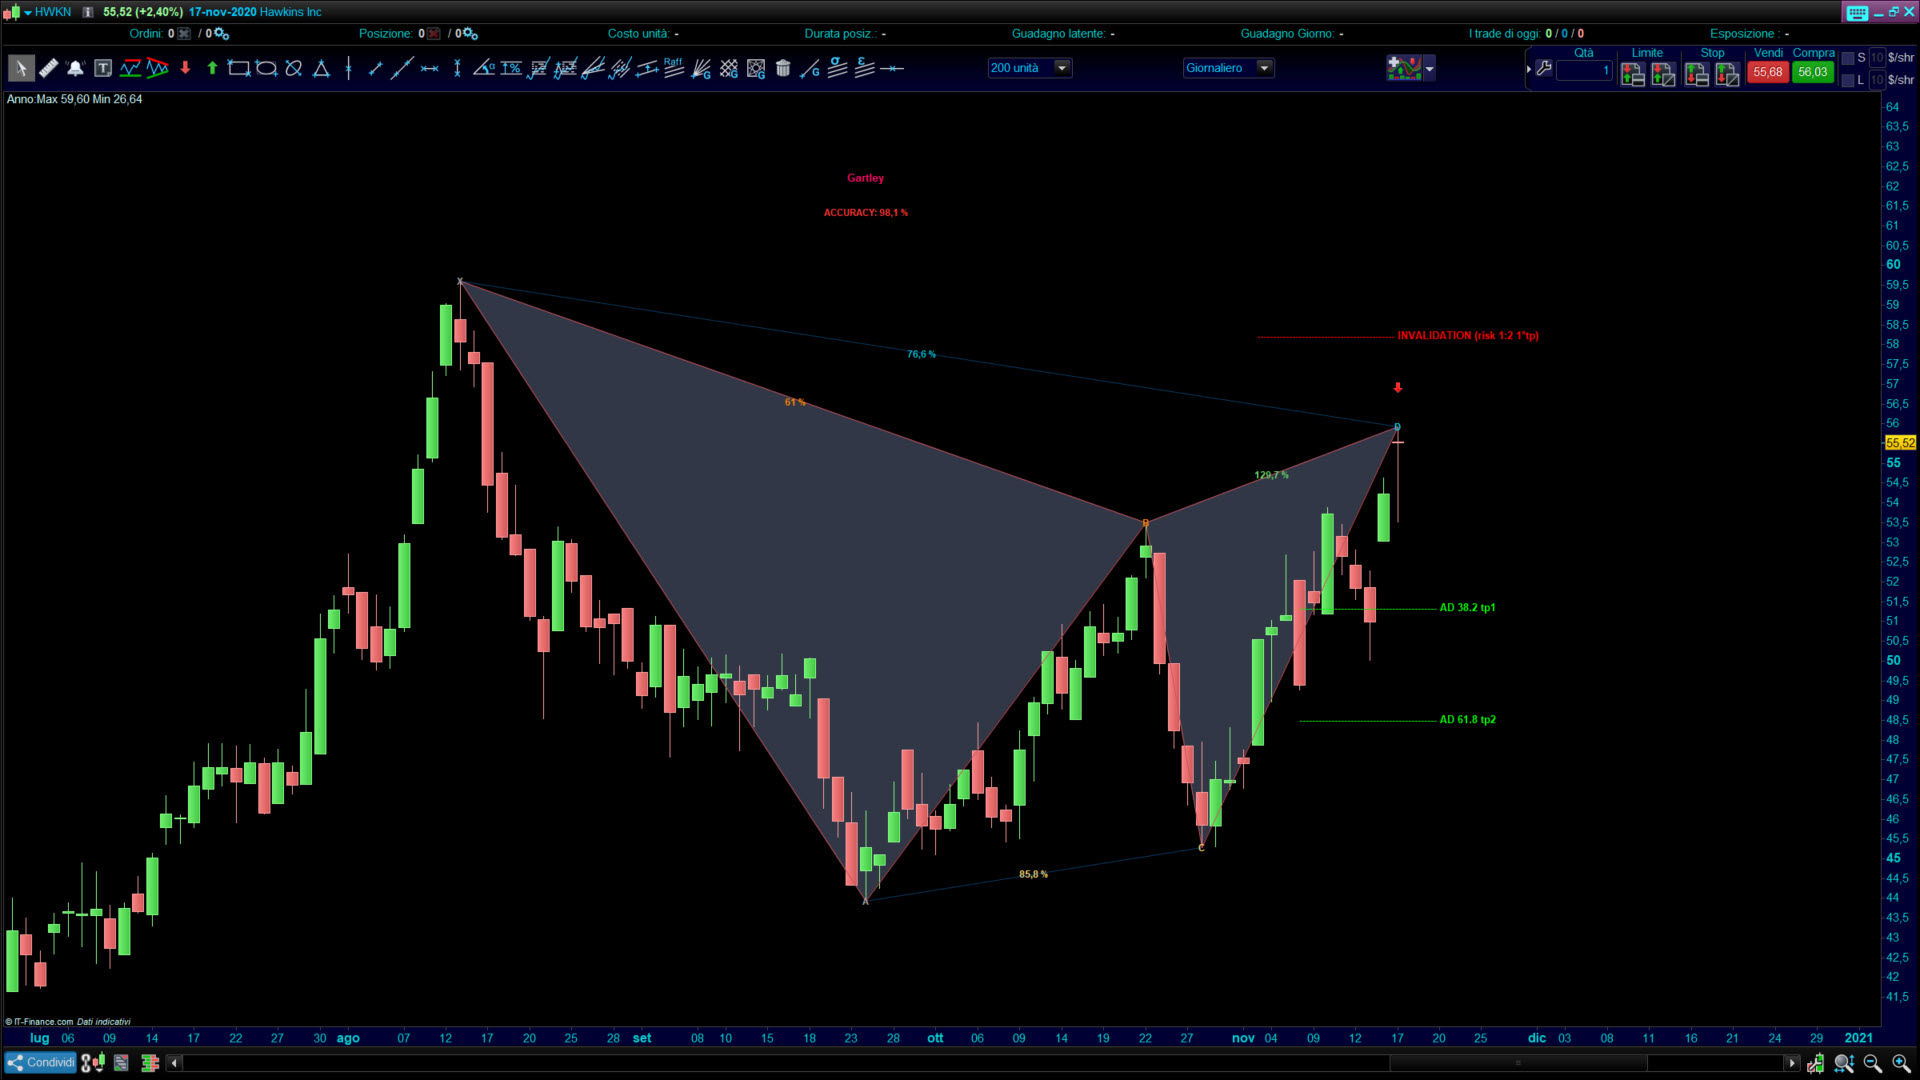The width and height of the screenshot is (1920, 1080).
Task: Click the Condividi share button
Action: tap(40, 1062)
